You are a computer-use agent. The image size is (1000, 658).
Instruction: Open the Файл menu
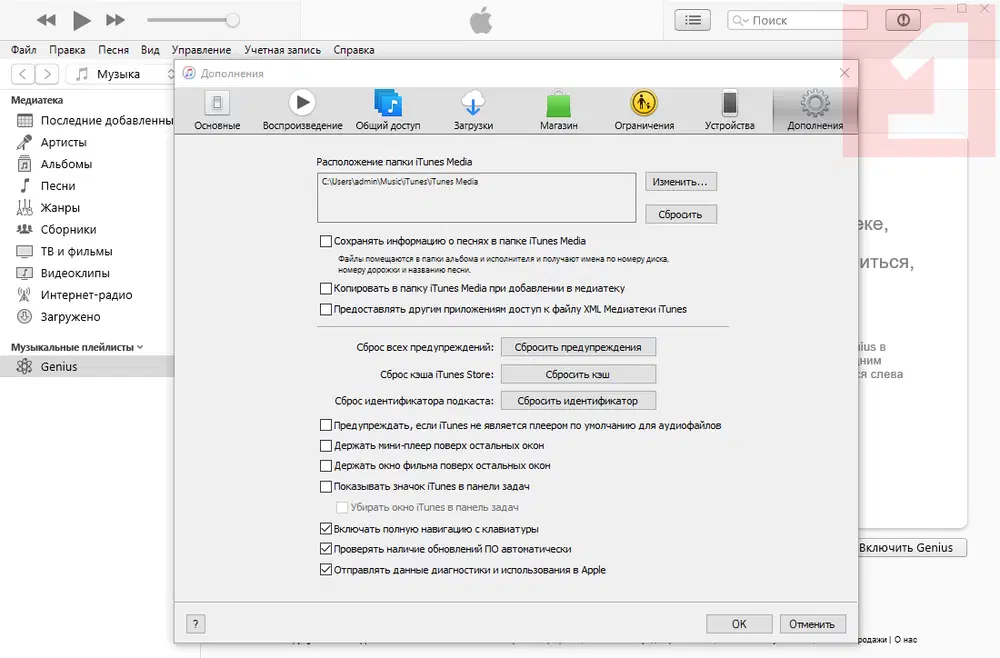coord(24,50)
